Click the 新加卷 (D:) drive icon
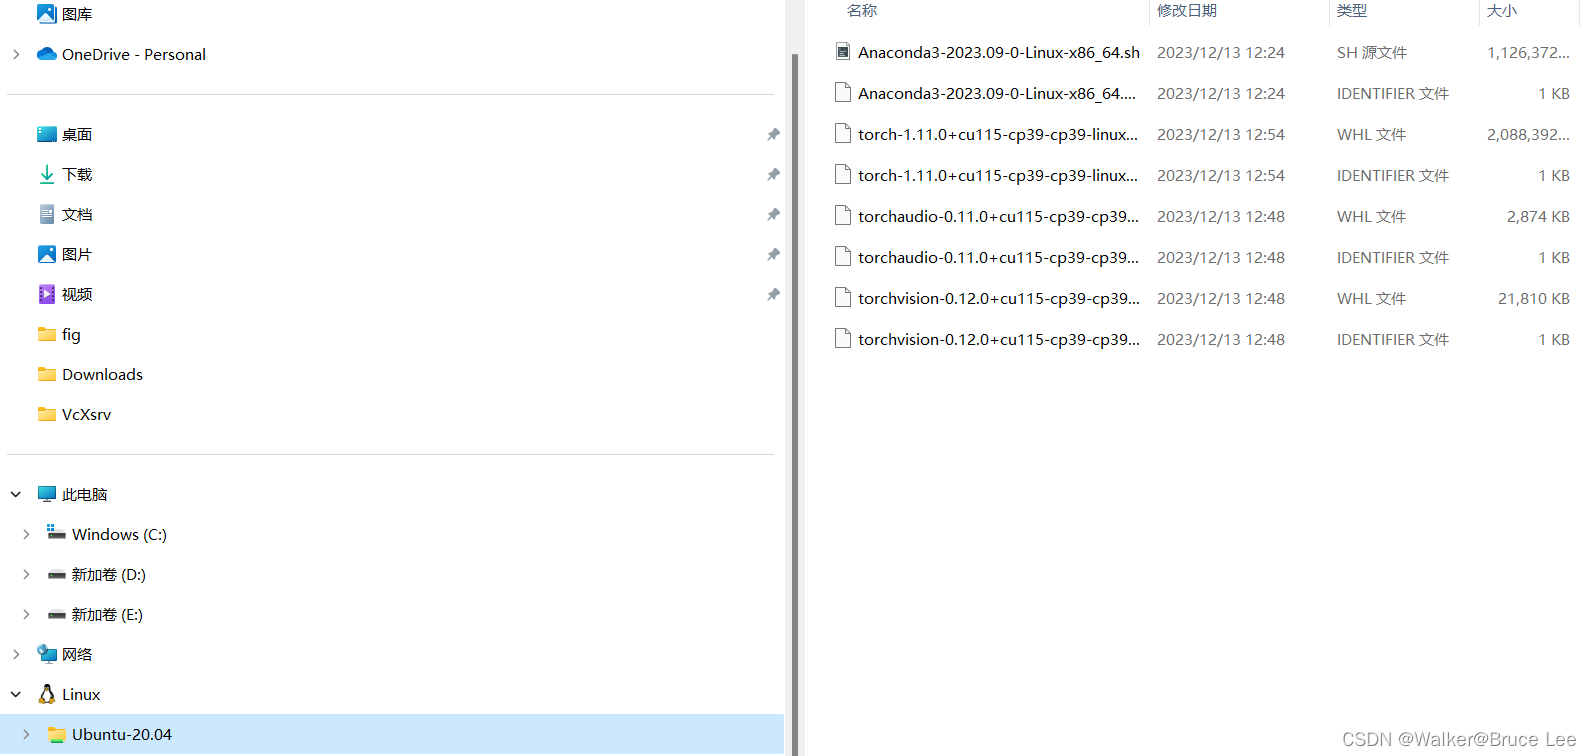Image resolution: width=1591 pixels, height=756 pixels. tap(56, 575)
